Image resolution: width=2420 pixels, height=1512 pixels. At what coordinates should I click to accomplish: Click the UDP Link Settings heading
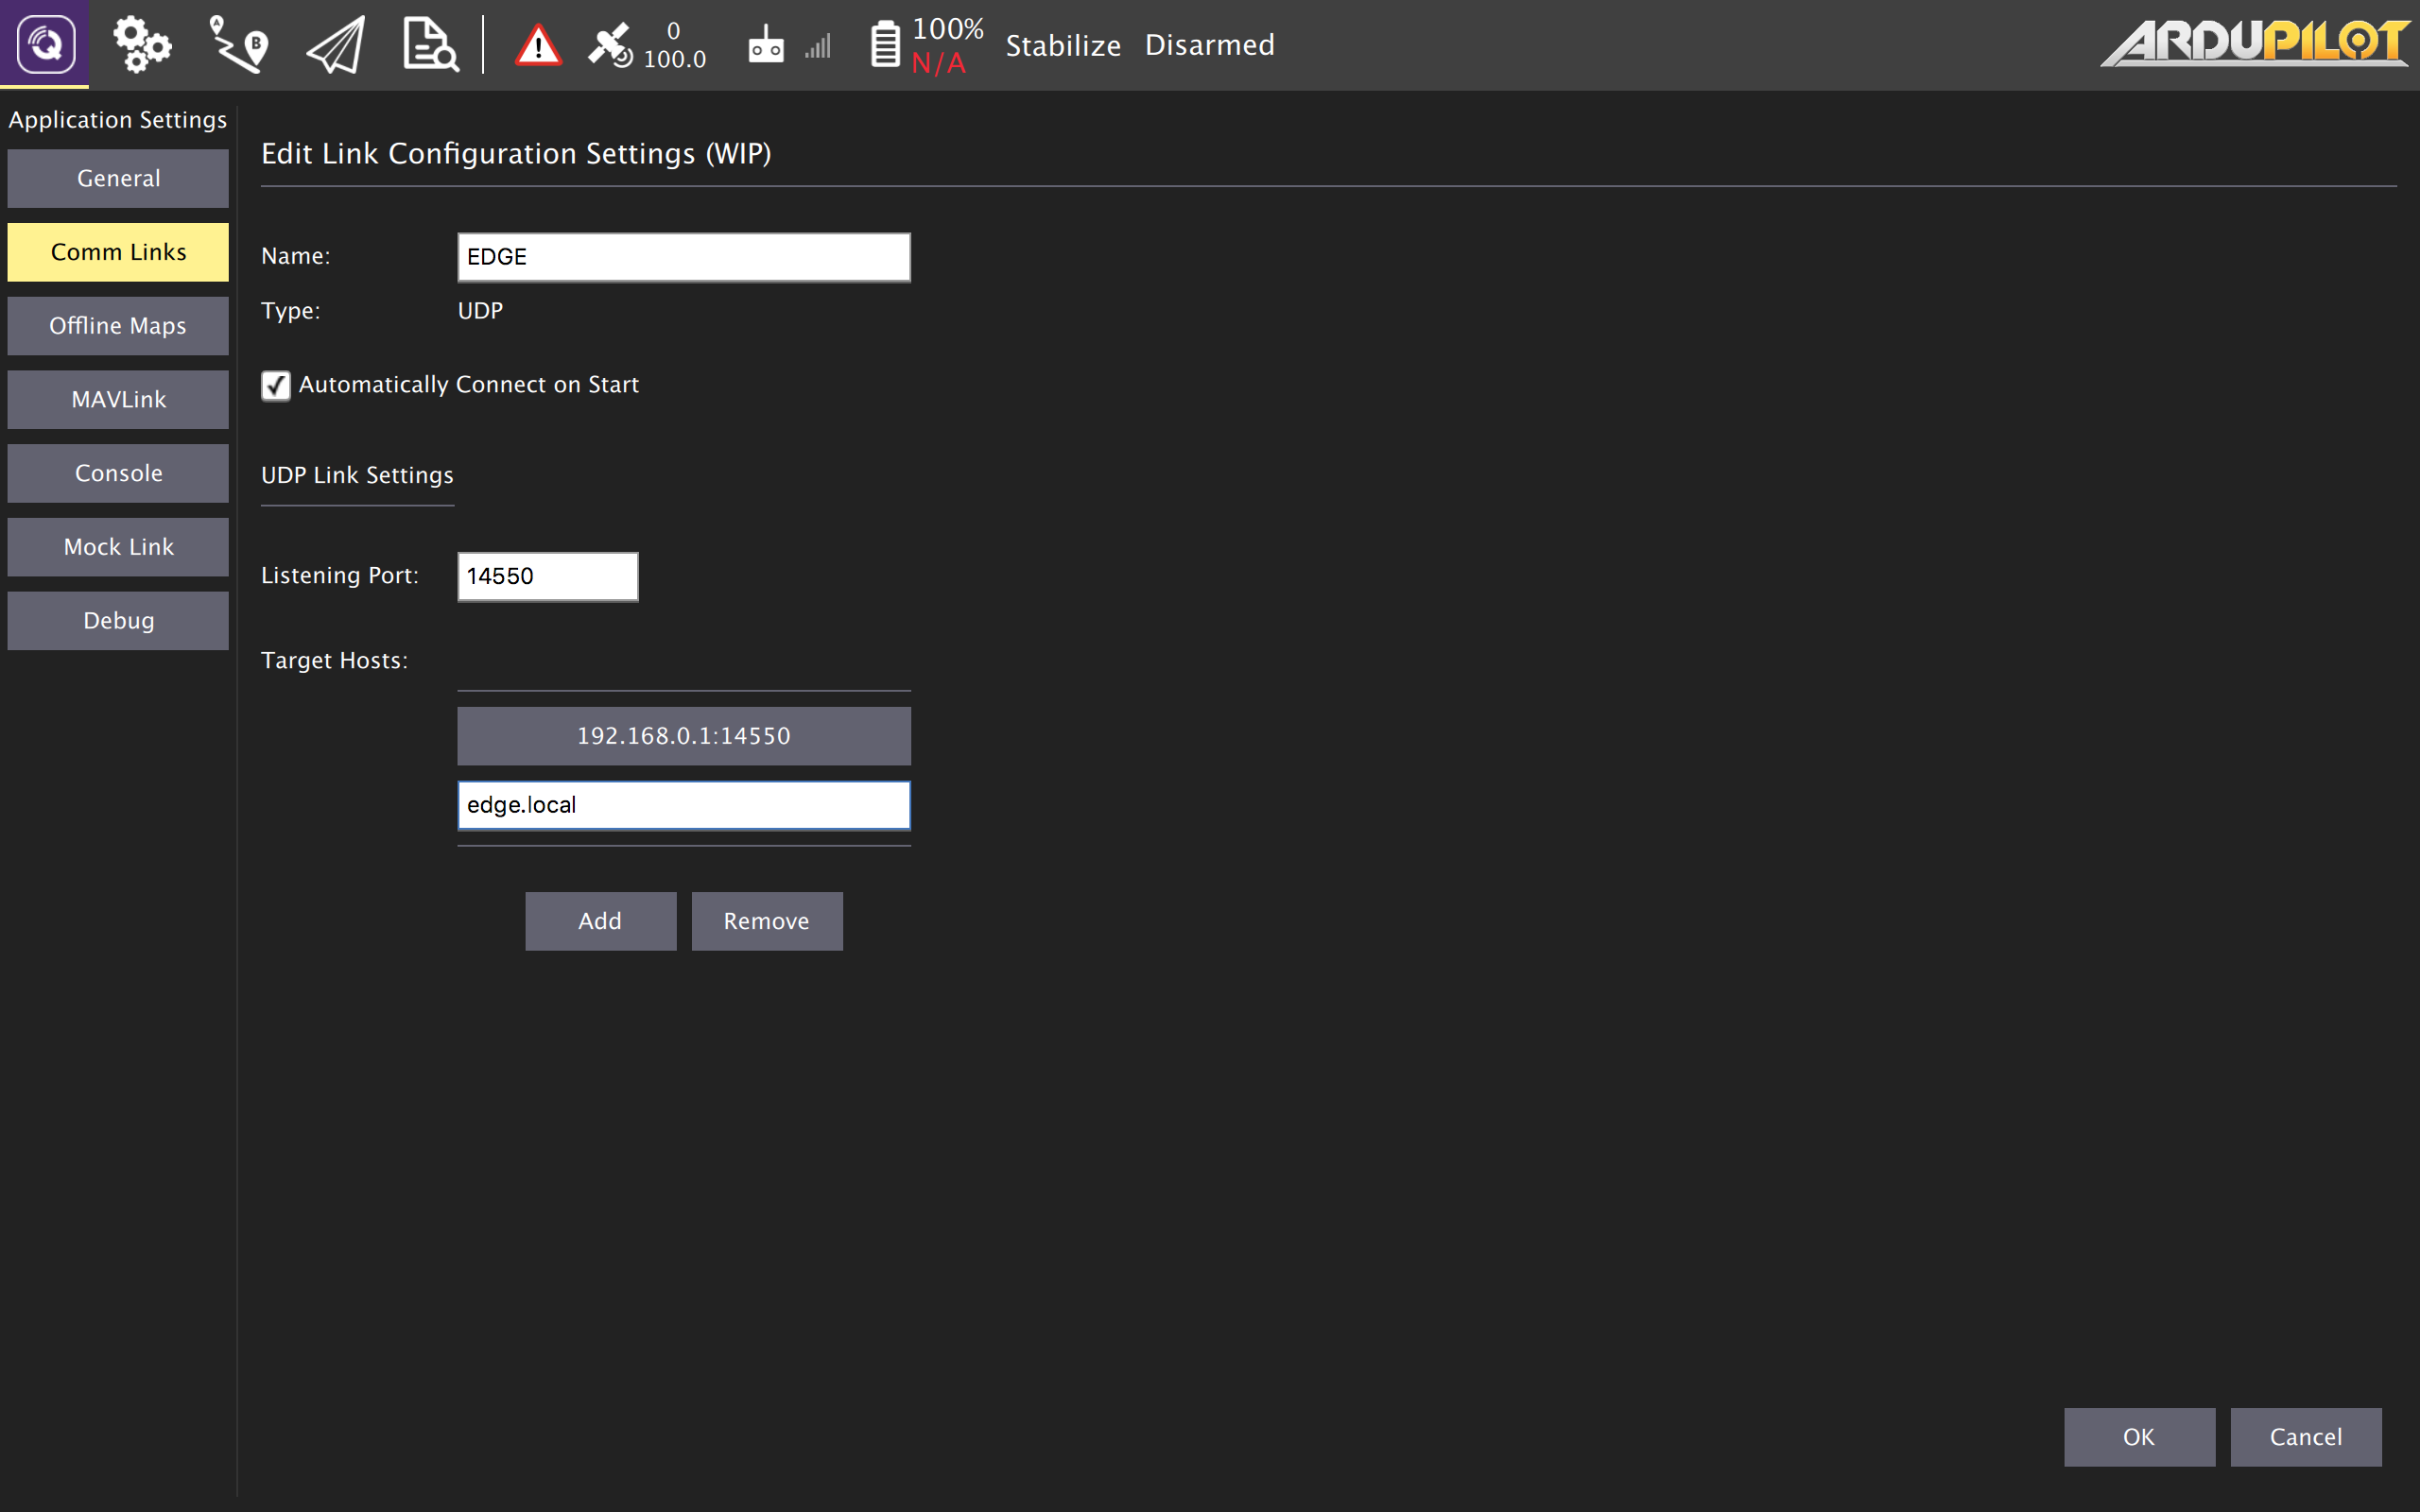coord(357,475)
